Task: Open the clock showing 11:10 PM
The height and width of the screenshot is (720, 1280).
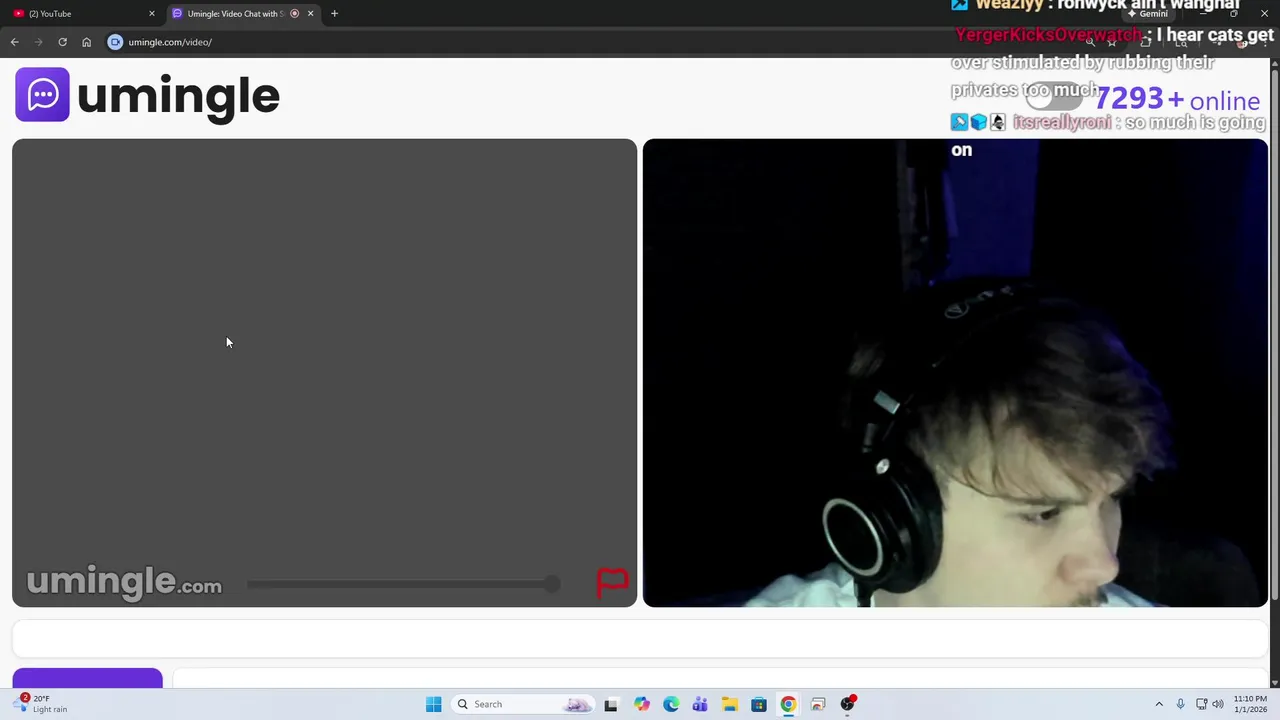Action: [1250, 704]
